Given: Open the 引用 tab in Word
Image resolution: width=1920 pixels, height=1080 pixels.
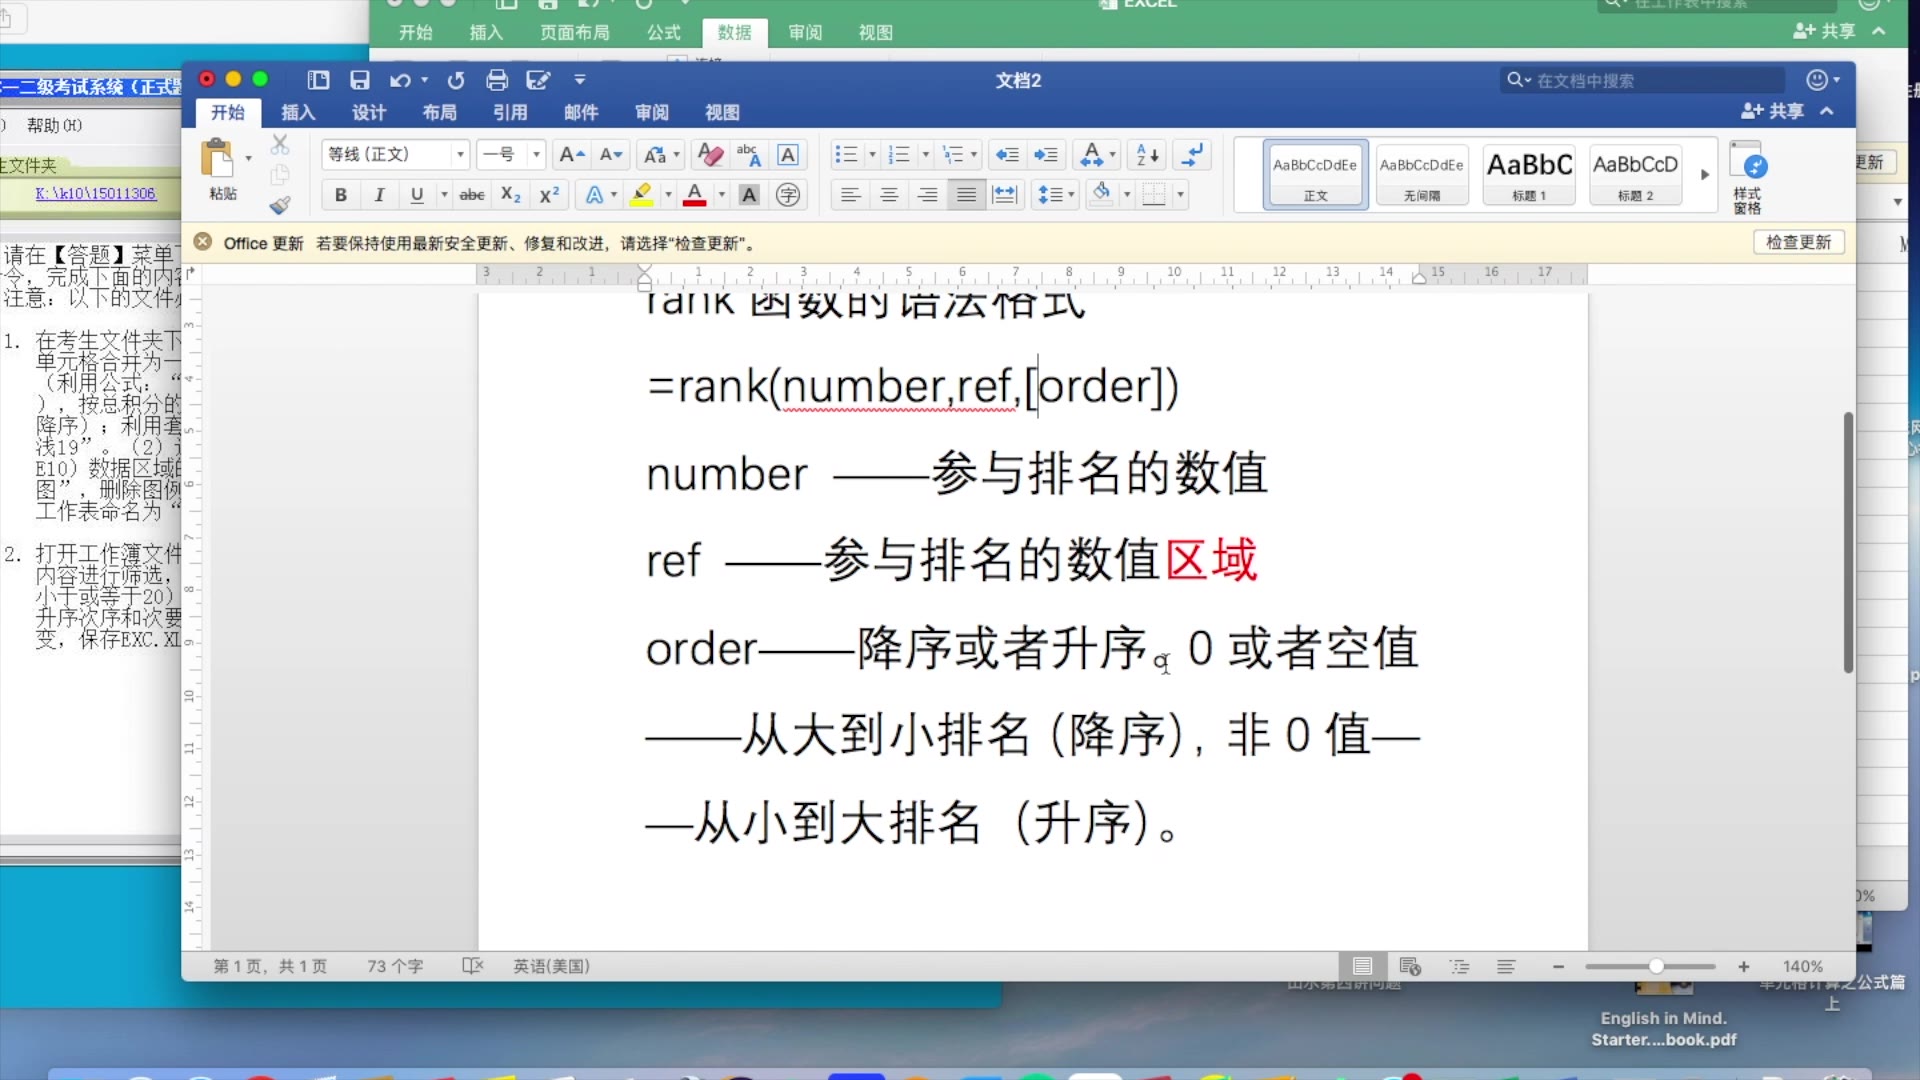Looking at the screenshot, I should coord(510,112).
